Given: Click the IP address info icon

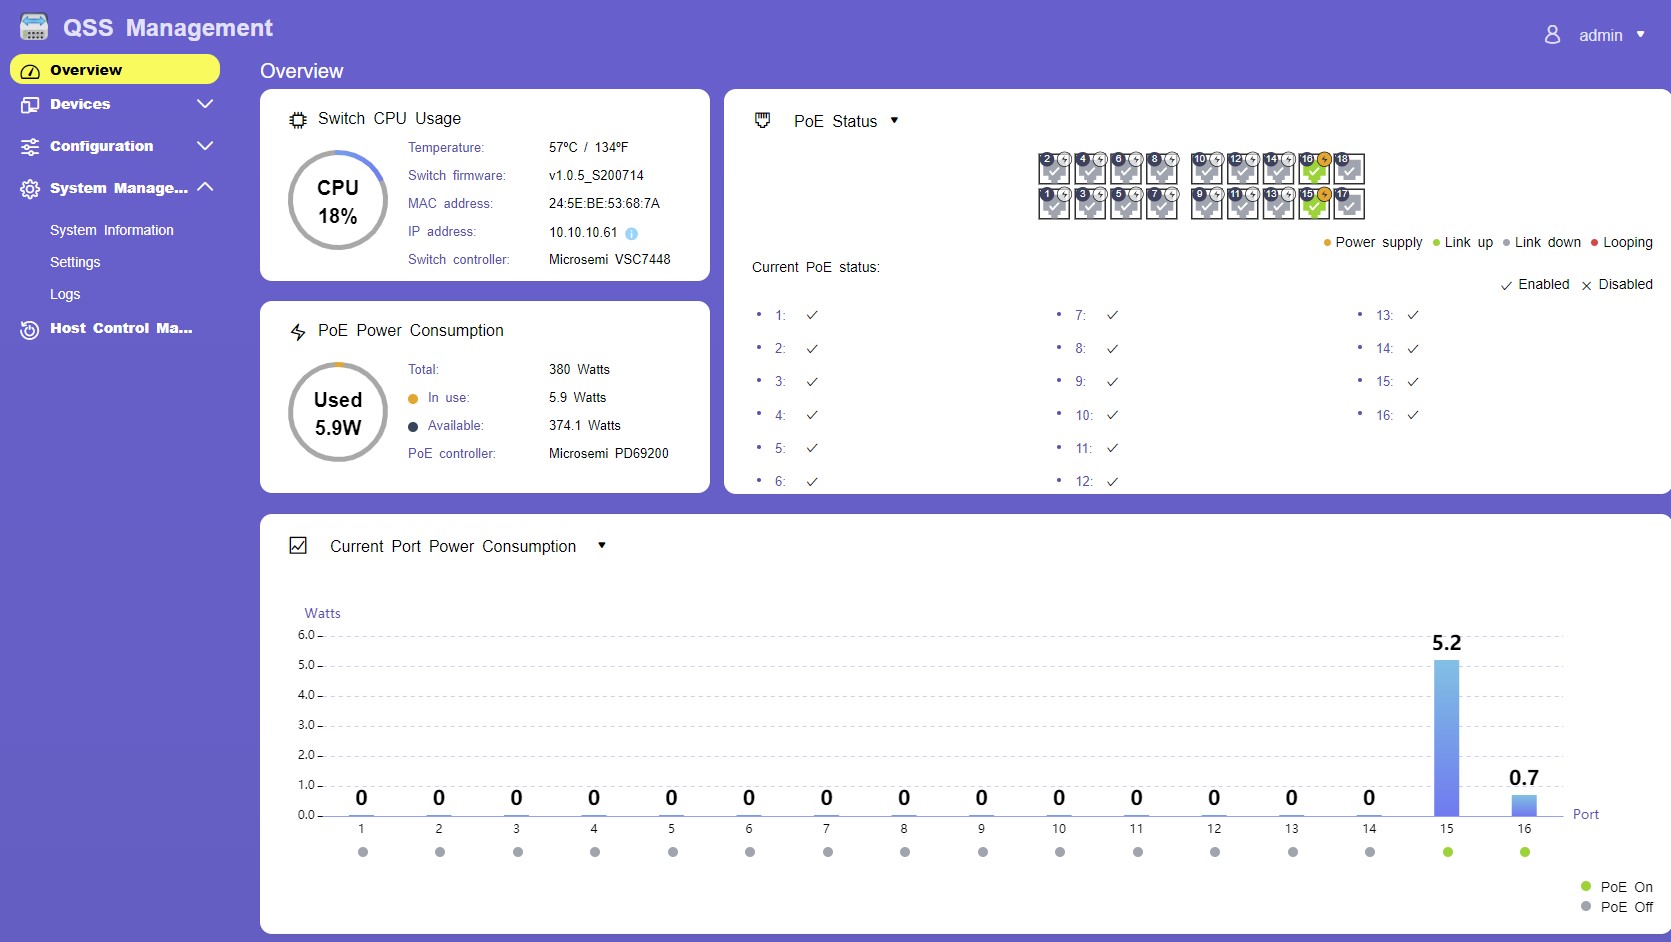Looking at the screenshot, I should tap(631, 233).
